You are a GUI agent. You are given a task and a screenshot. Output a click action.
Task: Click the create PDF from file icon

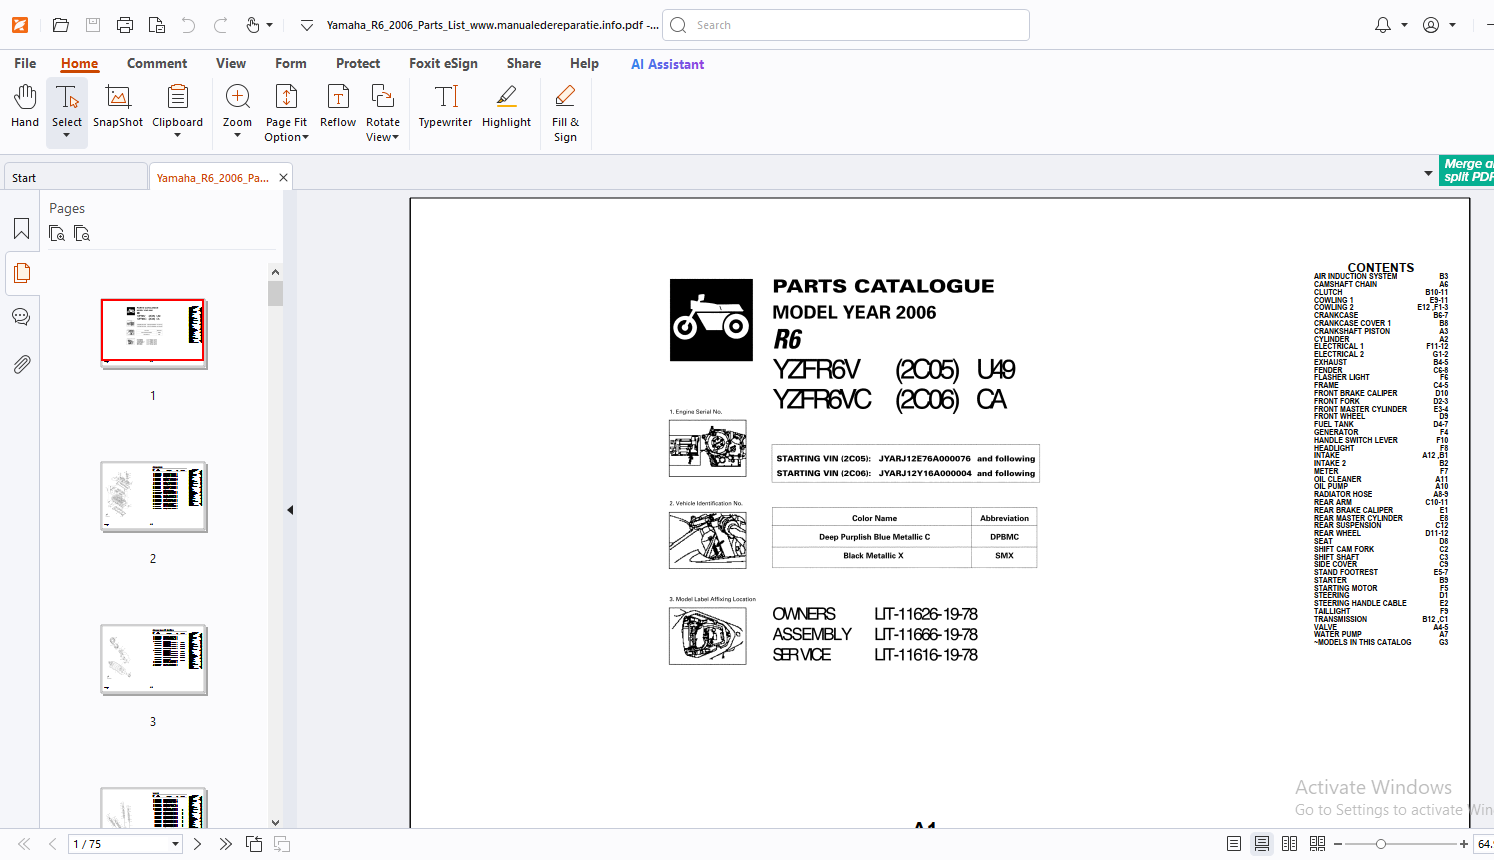click(157, 25)
